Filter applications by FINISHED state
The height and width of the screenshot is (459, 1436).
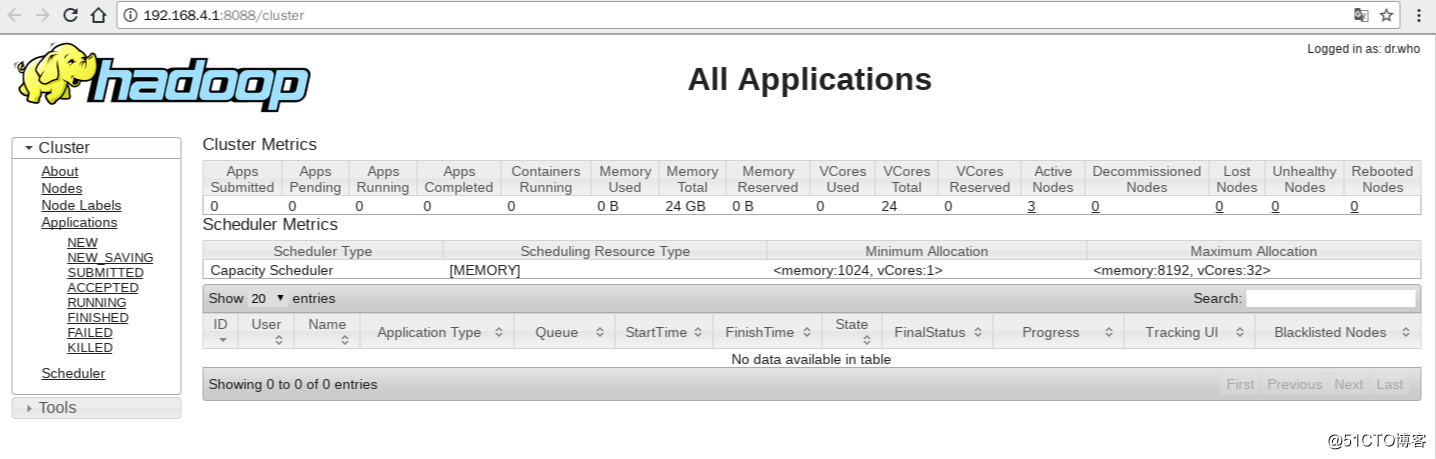click(98, 317)
